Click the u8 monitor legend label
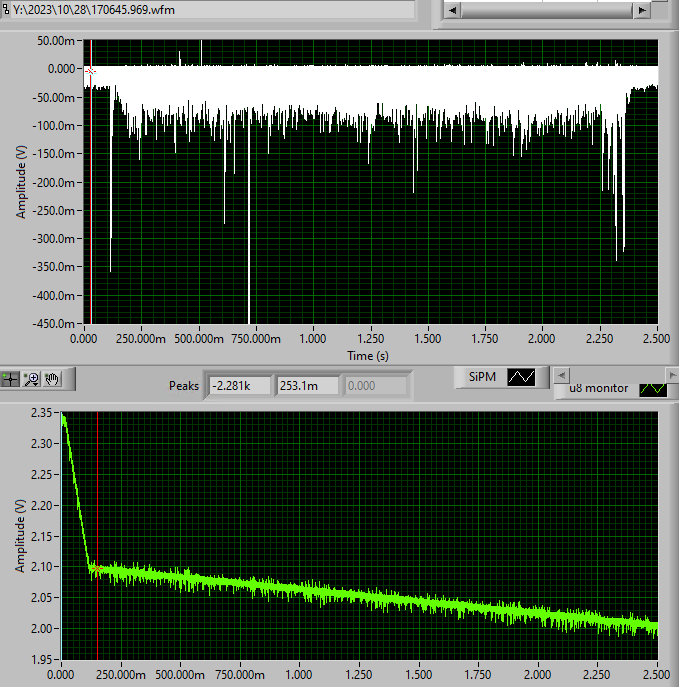This screenshot has width=679, height=687. [598, 389]
